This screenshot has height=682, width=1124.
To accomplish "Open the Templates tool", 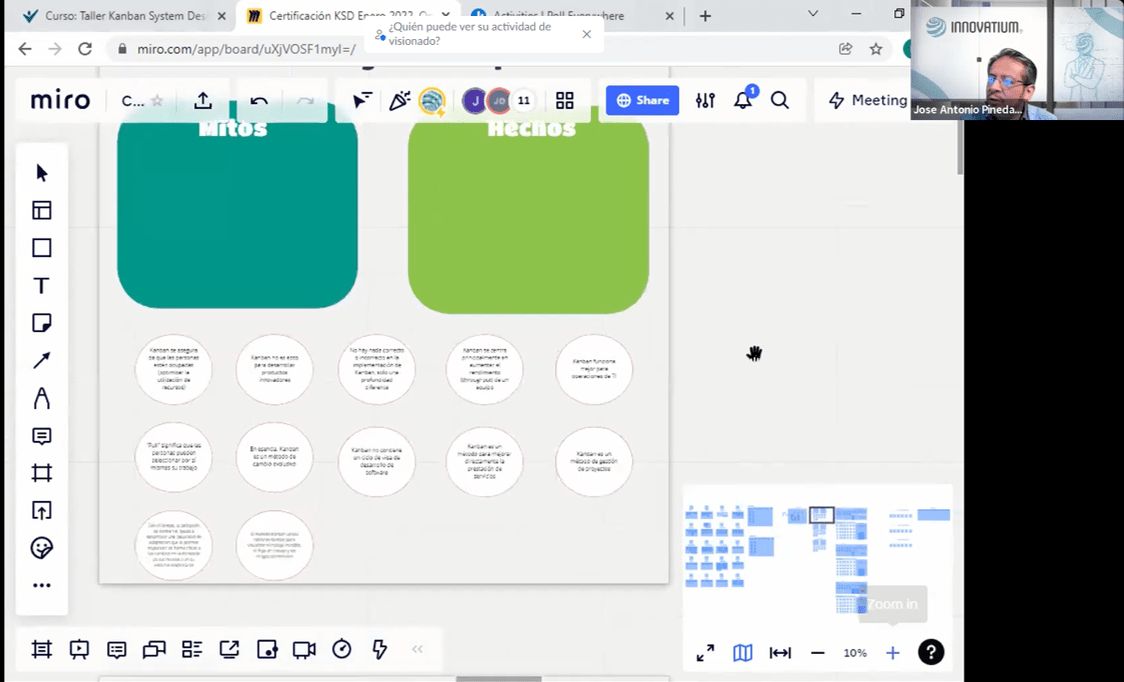I will coord(41,210).
